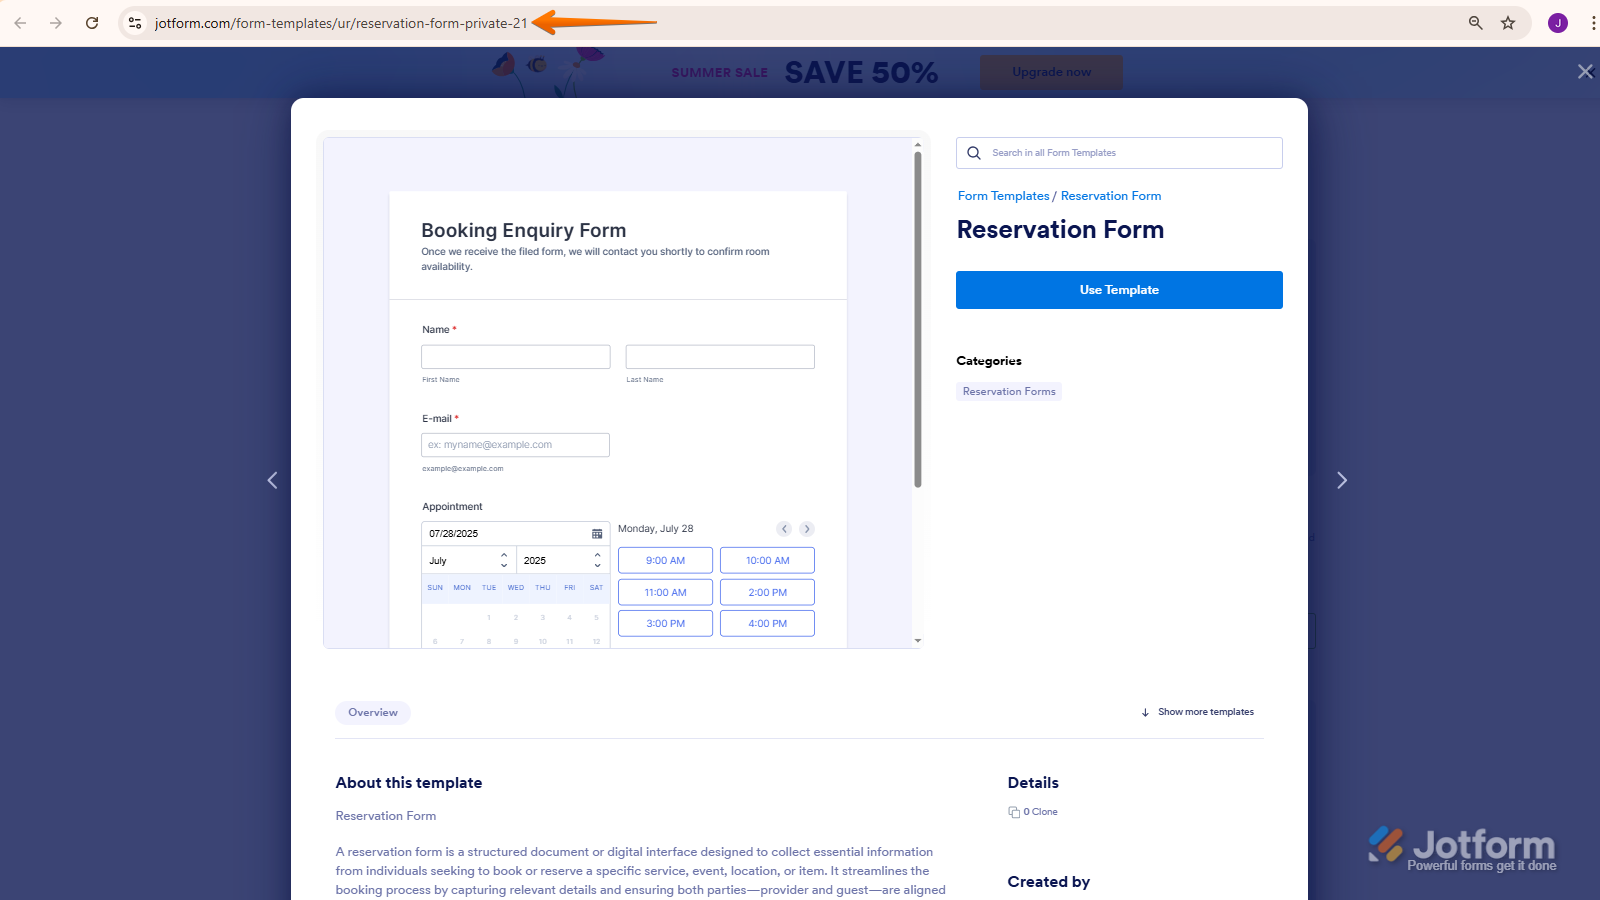
Task: Open site information icon in address bar
Action: click(135, 23)
